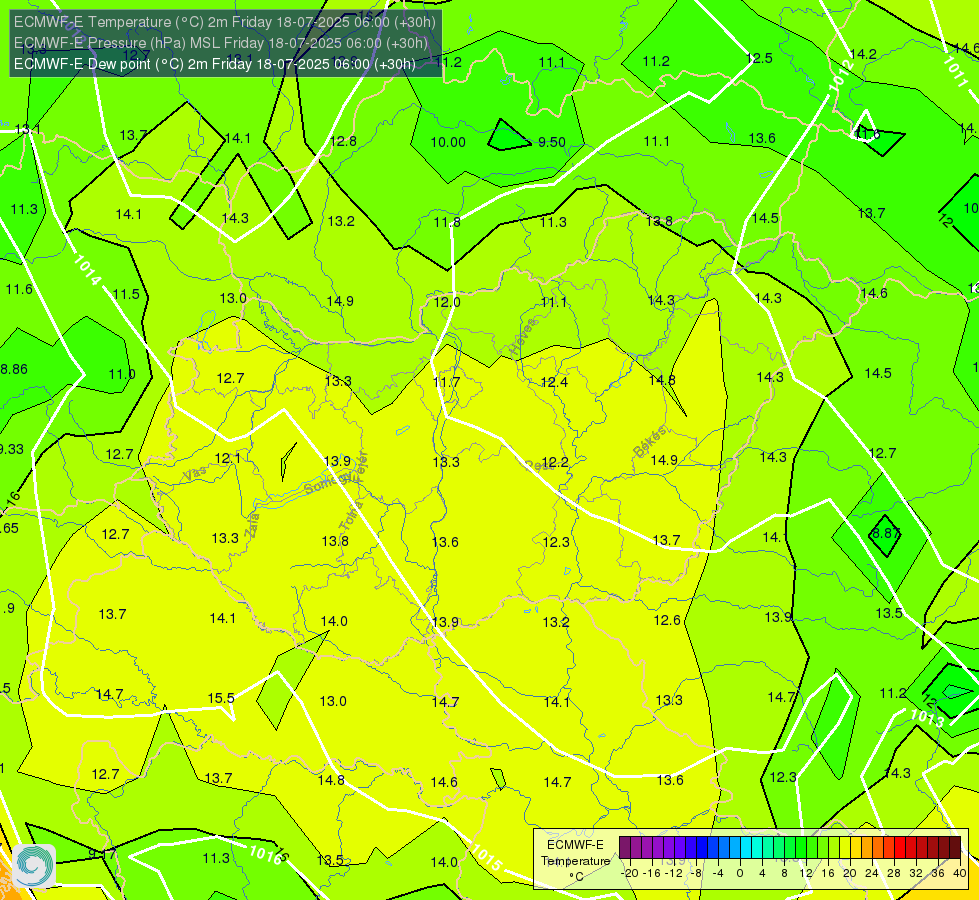This screenshot has width=979, height=900.
Task: Click the 1015 isobar label
Action: tap(486, 857)
